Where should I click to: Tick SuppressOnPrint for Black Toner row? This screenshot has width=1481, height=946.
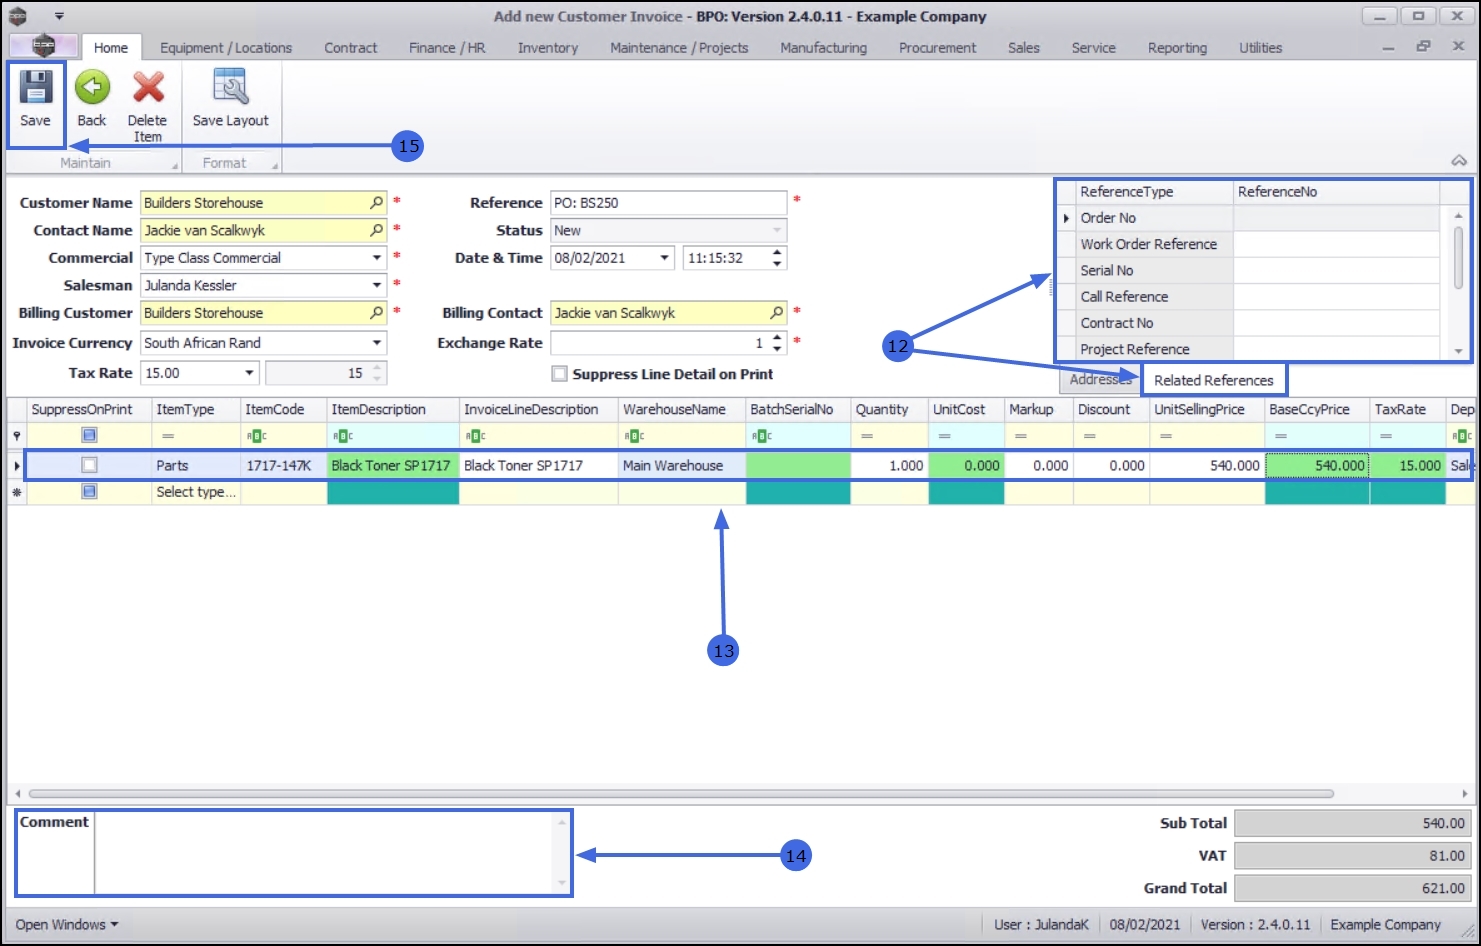(90, 465)
